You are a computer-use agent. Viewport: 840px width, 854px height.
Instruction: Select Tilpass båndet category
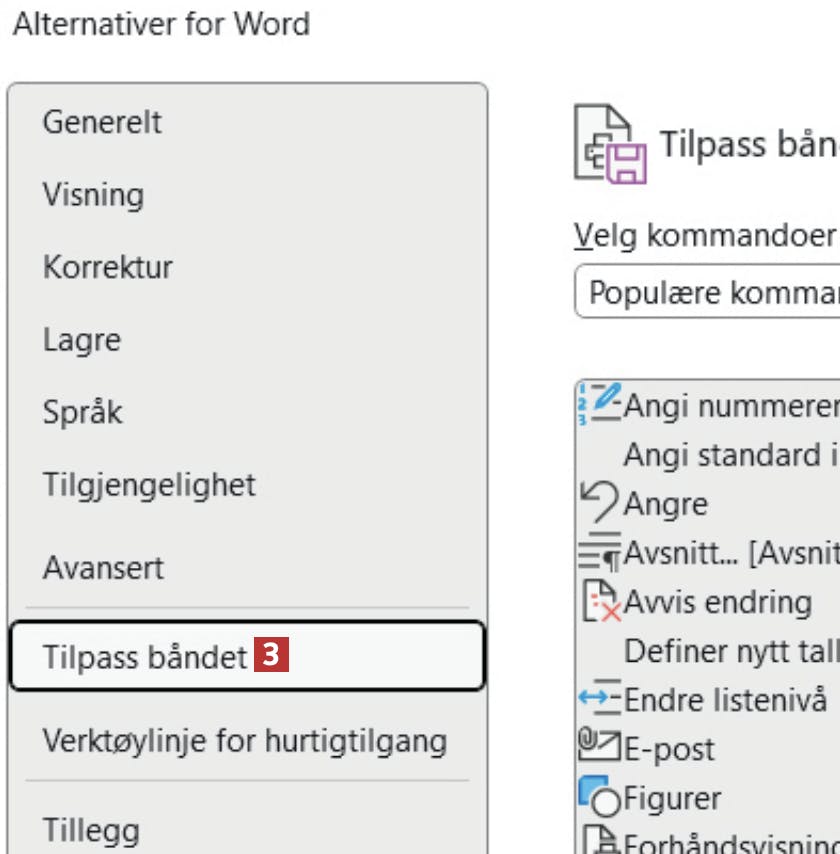[248, 656]
